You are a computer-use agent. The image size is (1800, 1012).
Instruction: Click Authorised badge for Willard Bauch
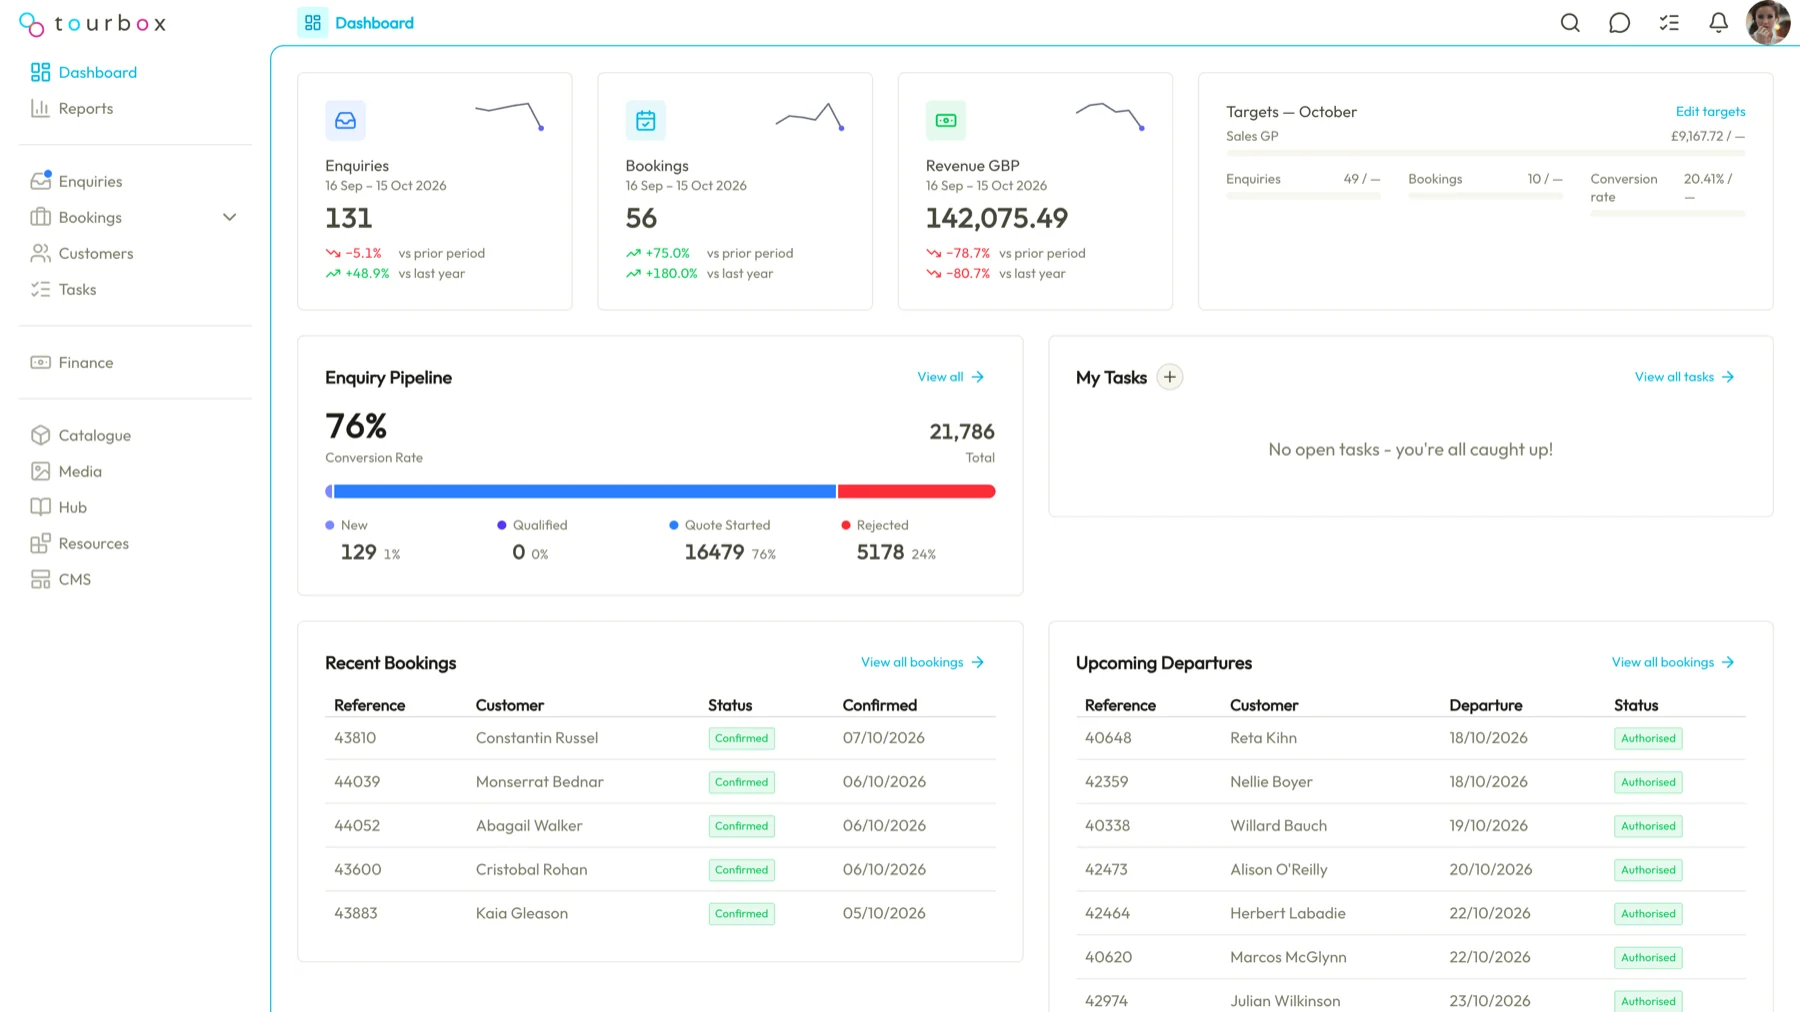1648,826
